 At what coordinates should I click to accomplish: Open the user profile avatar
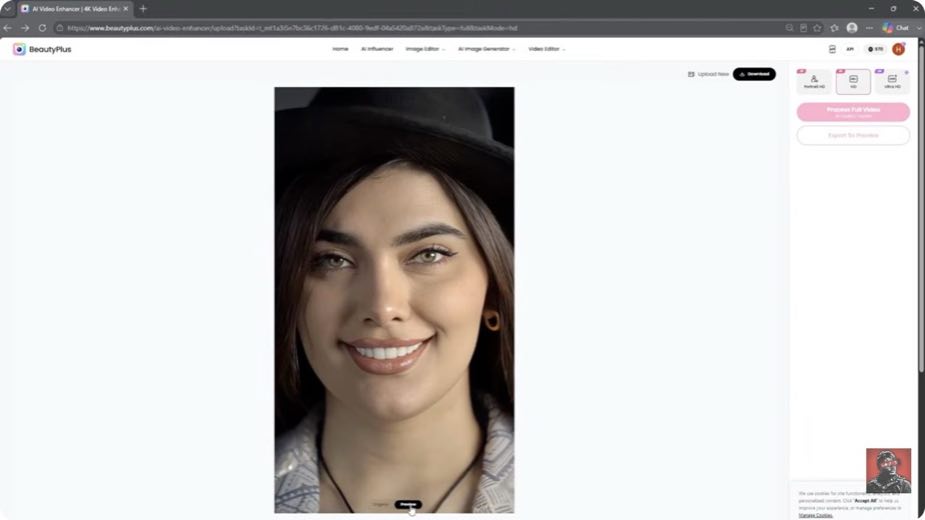(898, 50)
